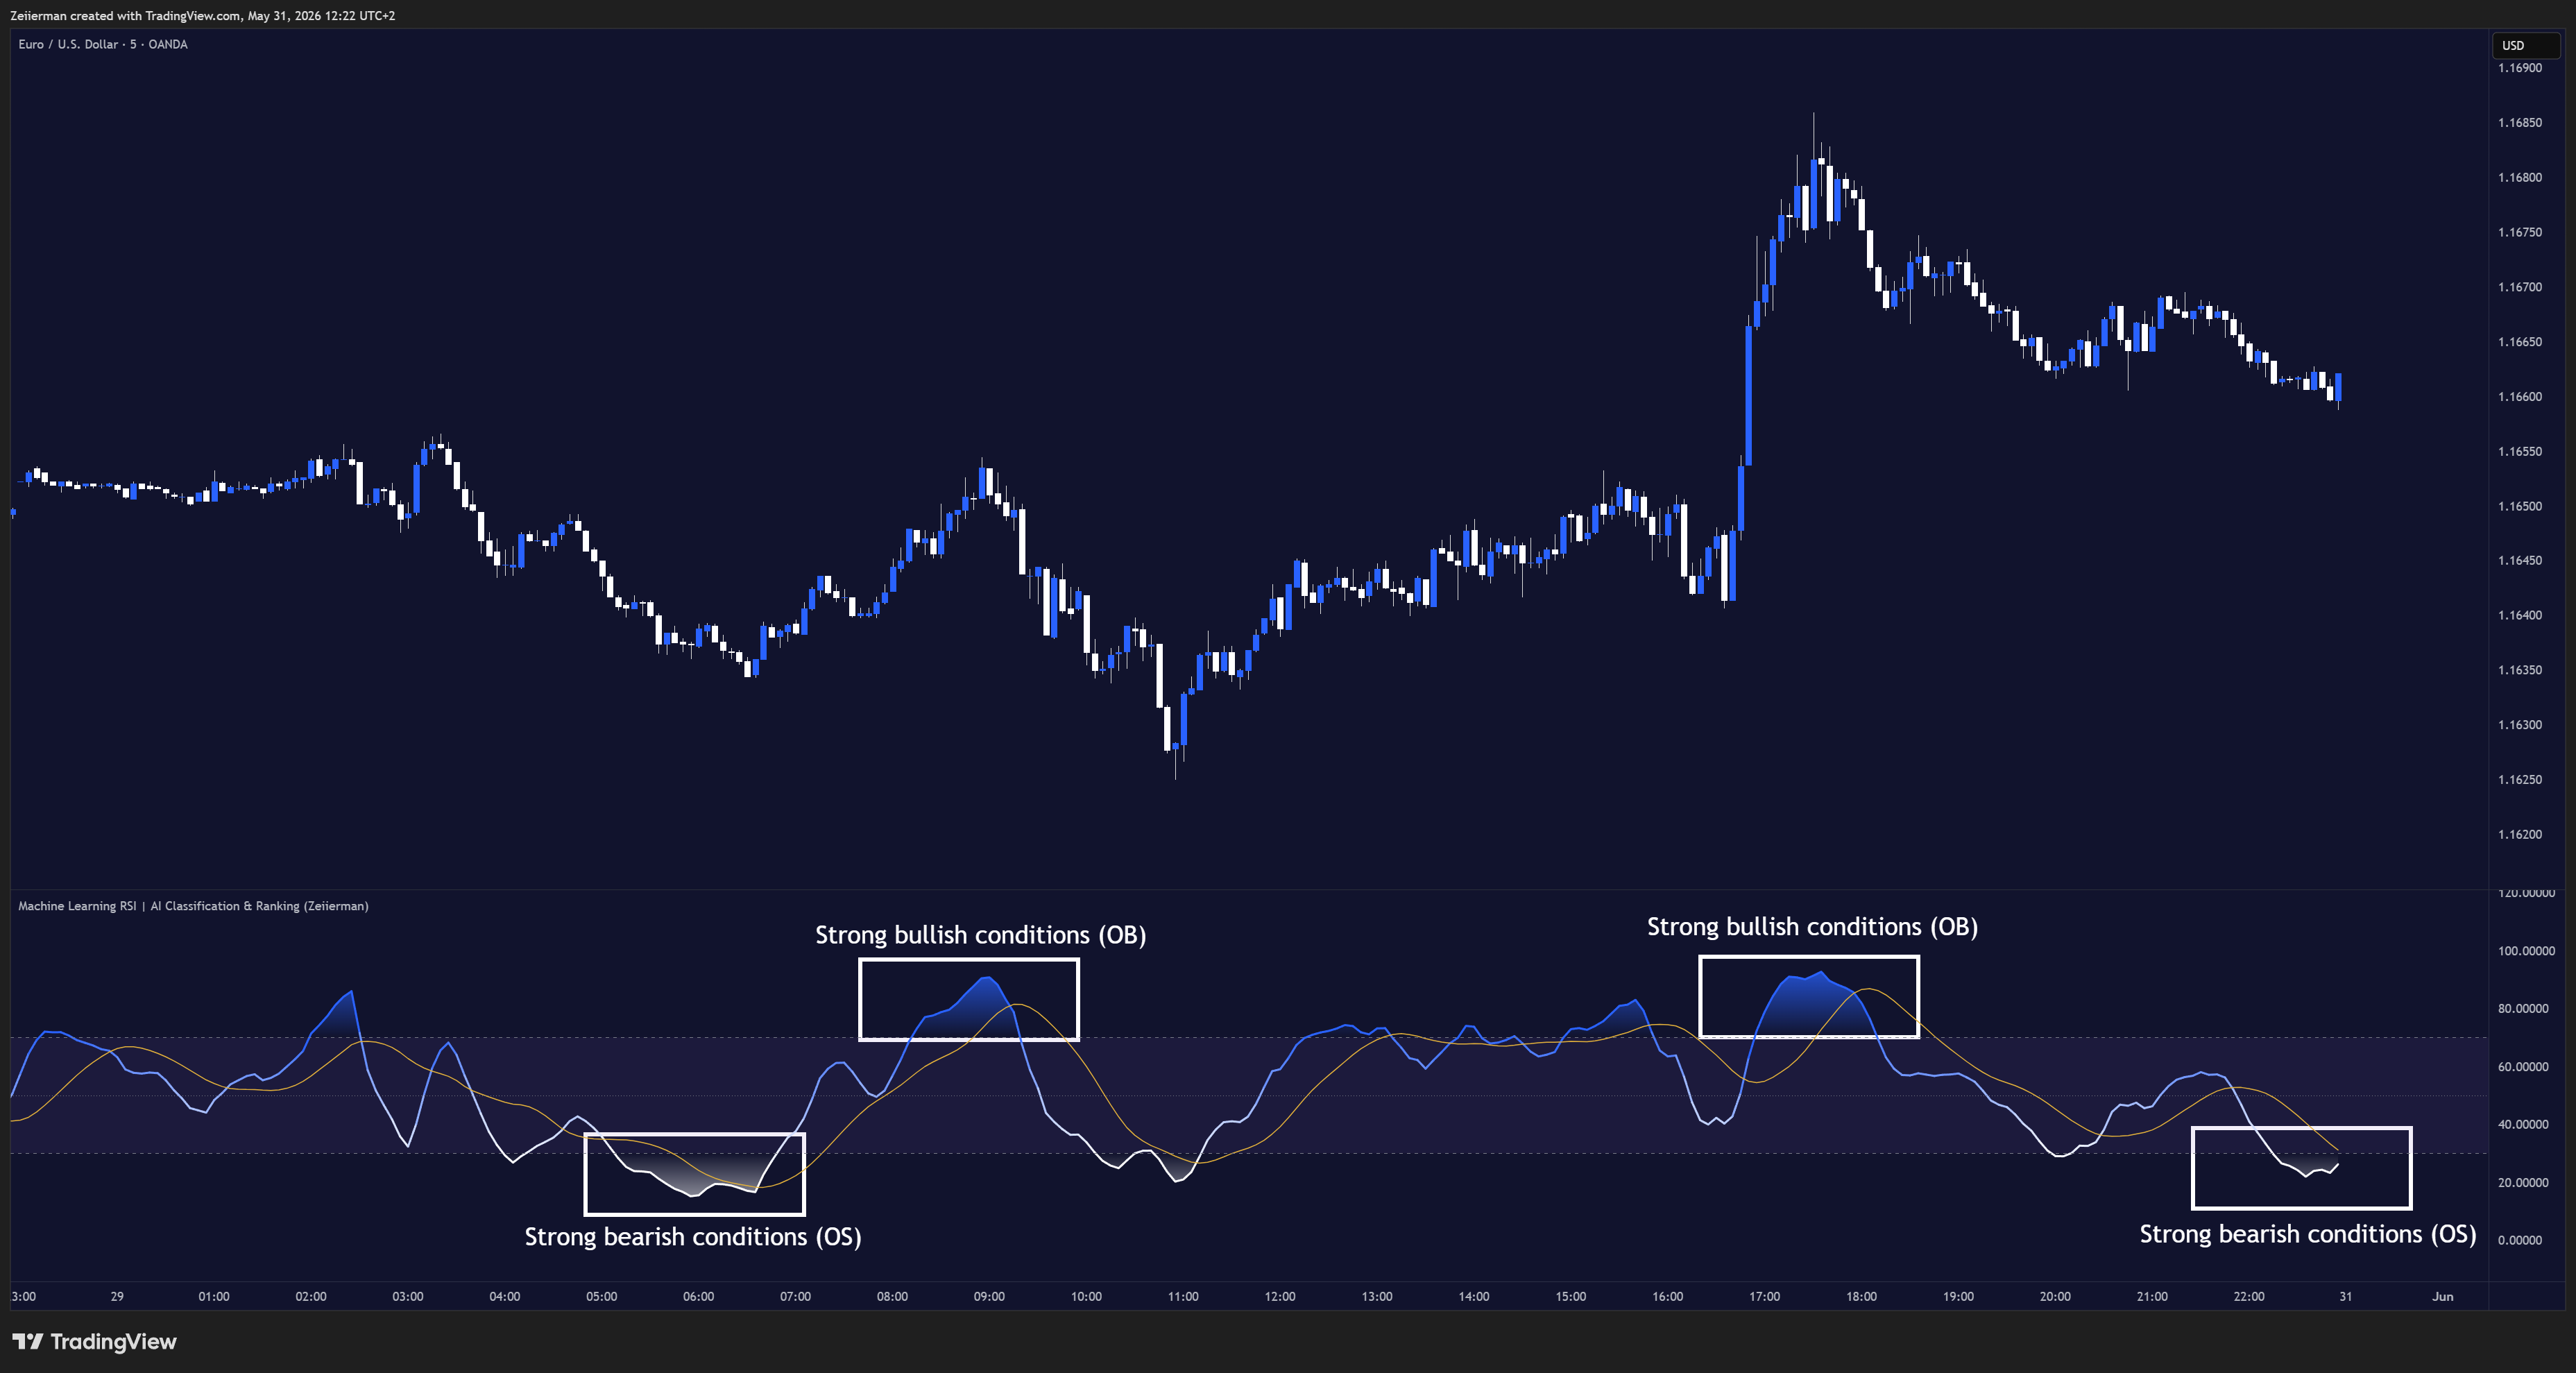2576x1373 pixels.
Task: Select the 1.16650 price axis label
Action: (2519, 342)
